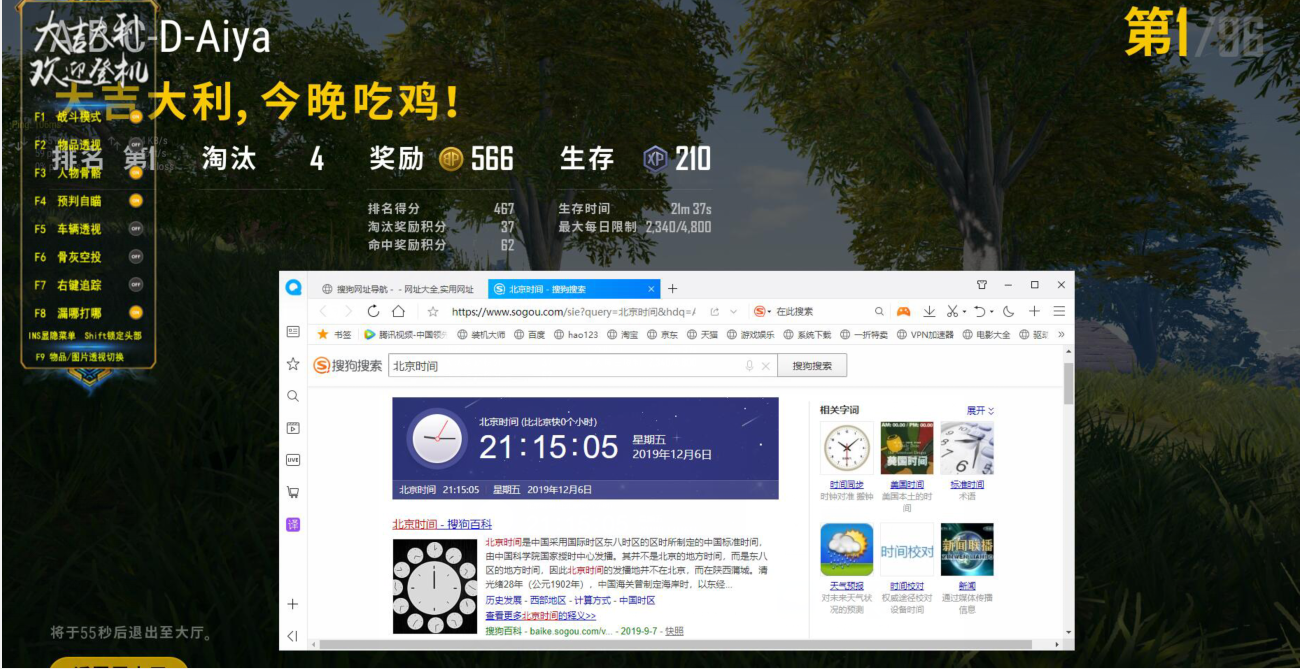Screen dimensions: 1300x669
Task: Close the 北京时间 - 搜狗搜索 tab
Action: 652,289
